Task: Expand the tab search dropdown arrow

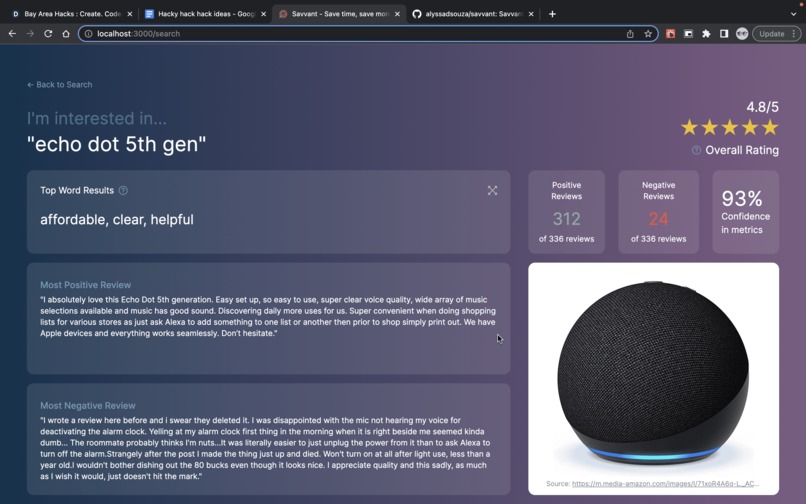Action: (793, 14)
